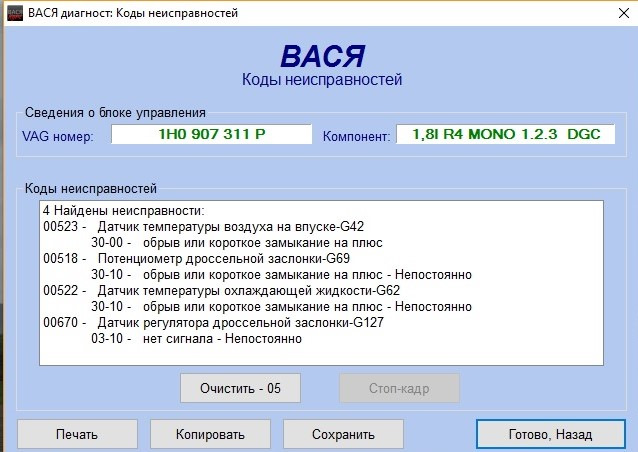Click the Сохранить button
638x452 pixels.
[x=343, y=434]
